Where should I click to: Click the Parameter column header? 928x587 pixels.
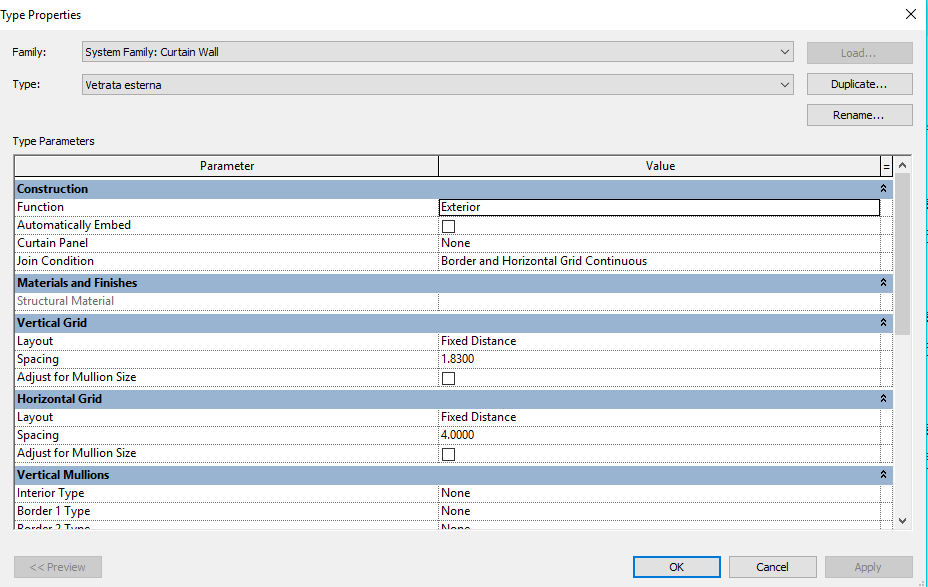[x=227, y=166]
